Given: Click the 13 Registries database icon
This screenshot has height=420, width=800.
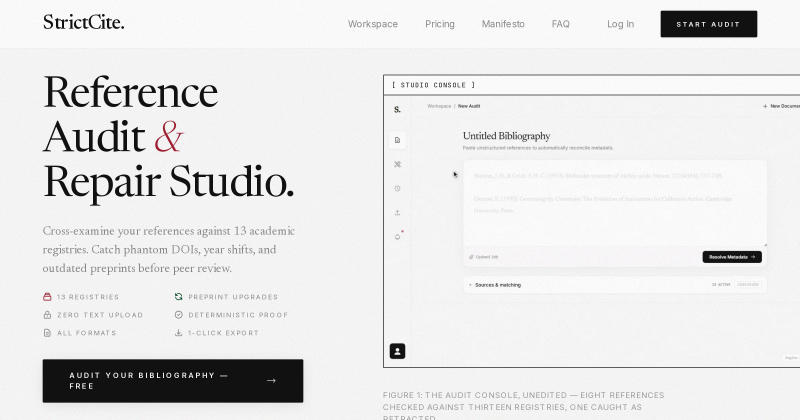Looking at the screenshot, I should pos(47,297).
